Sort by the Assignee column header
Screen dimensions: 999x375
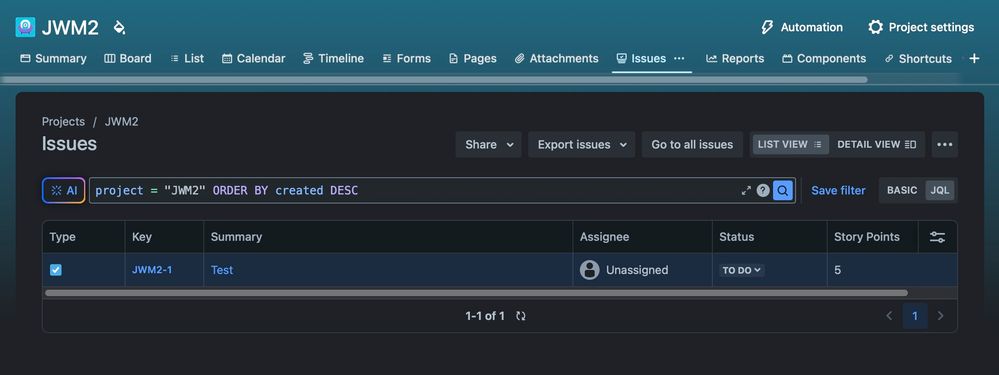tap(605, 237)
